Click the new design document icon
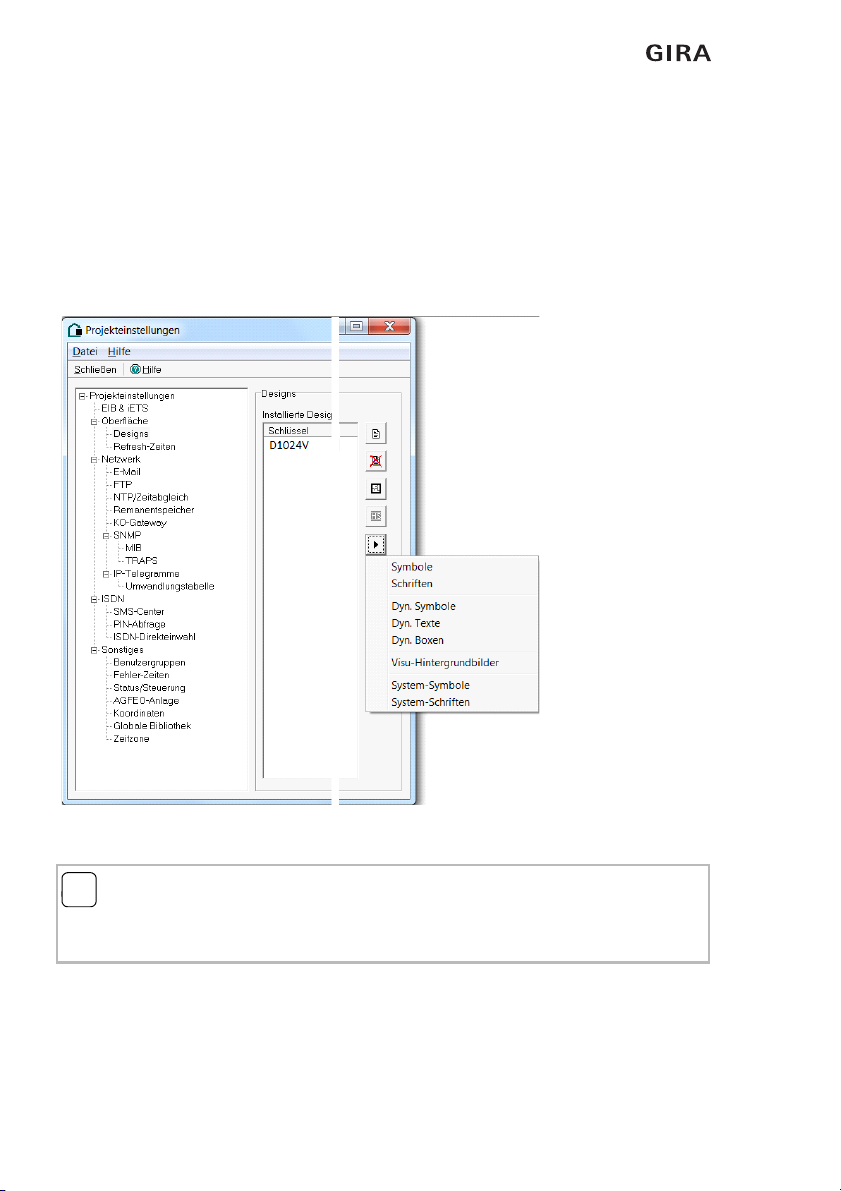Screen dimensions: 841x1191 point(376,434)
